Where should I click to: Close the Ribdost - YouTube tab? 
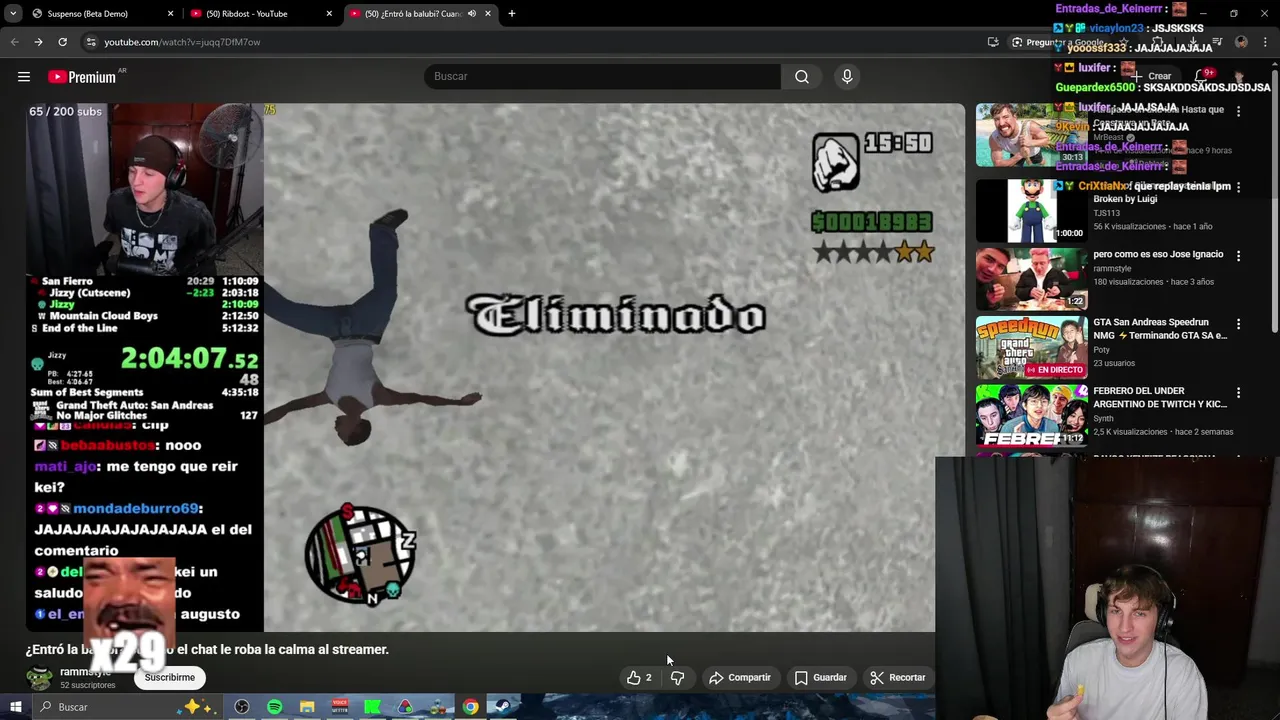coord(329,14)
